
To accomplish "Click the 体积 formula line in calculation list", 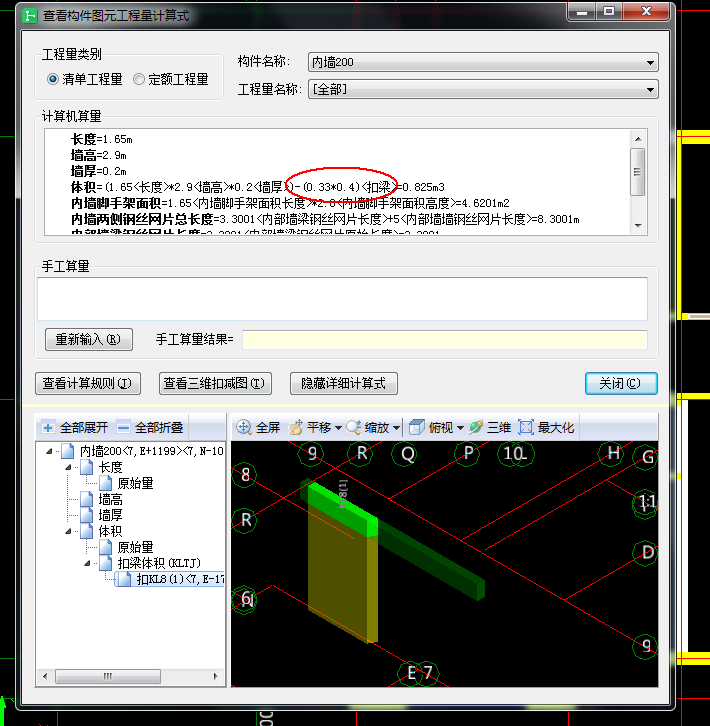I will coord(258,187).
